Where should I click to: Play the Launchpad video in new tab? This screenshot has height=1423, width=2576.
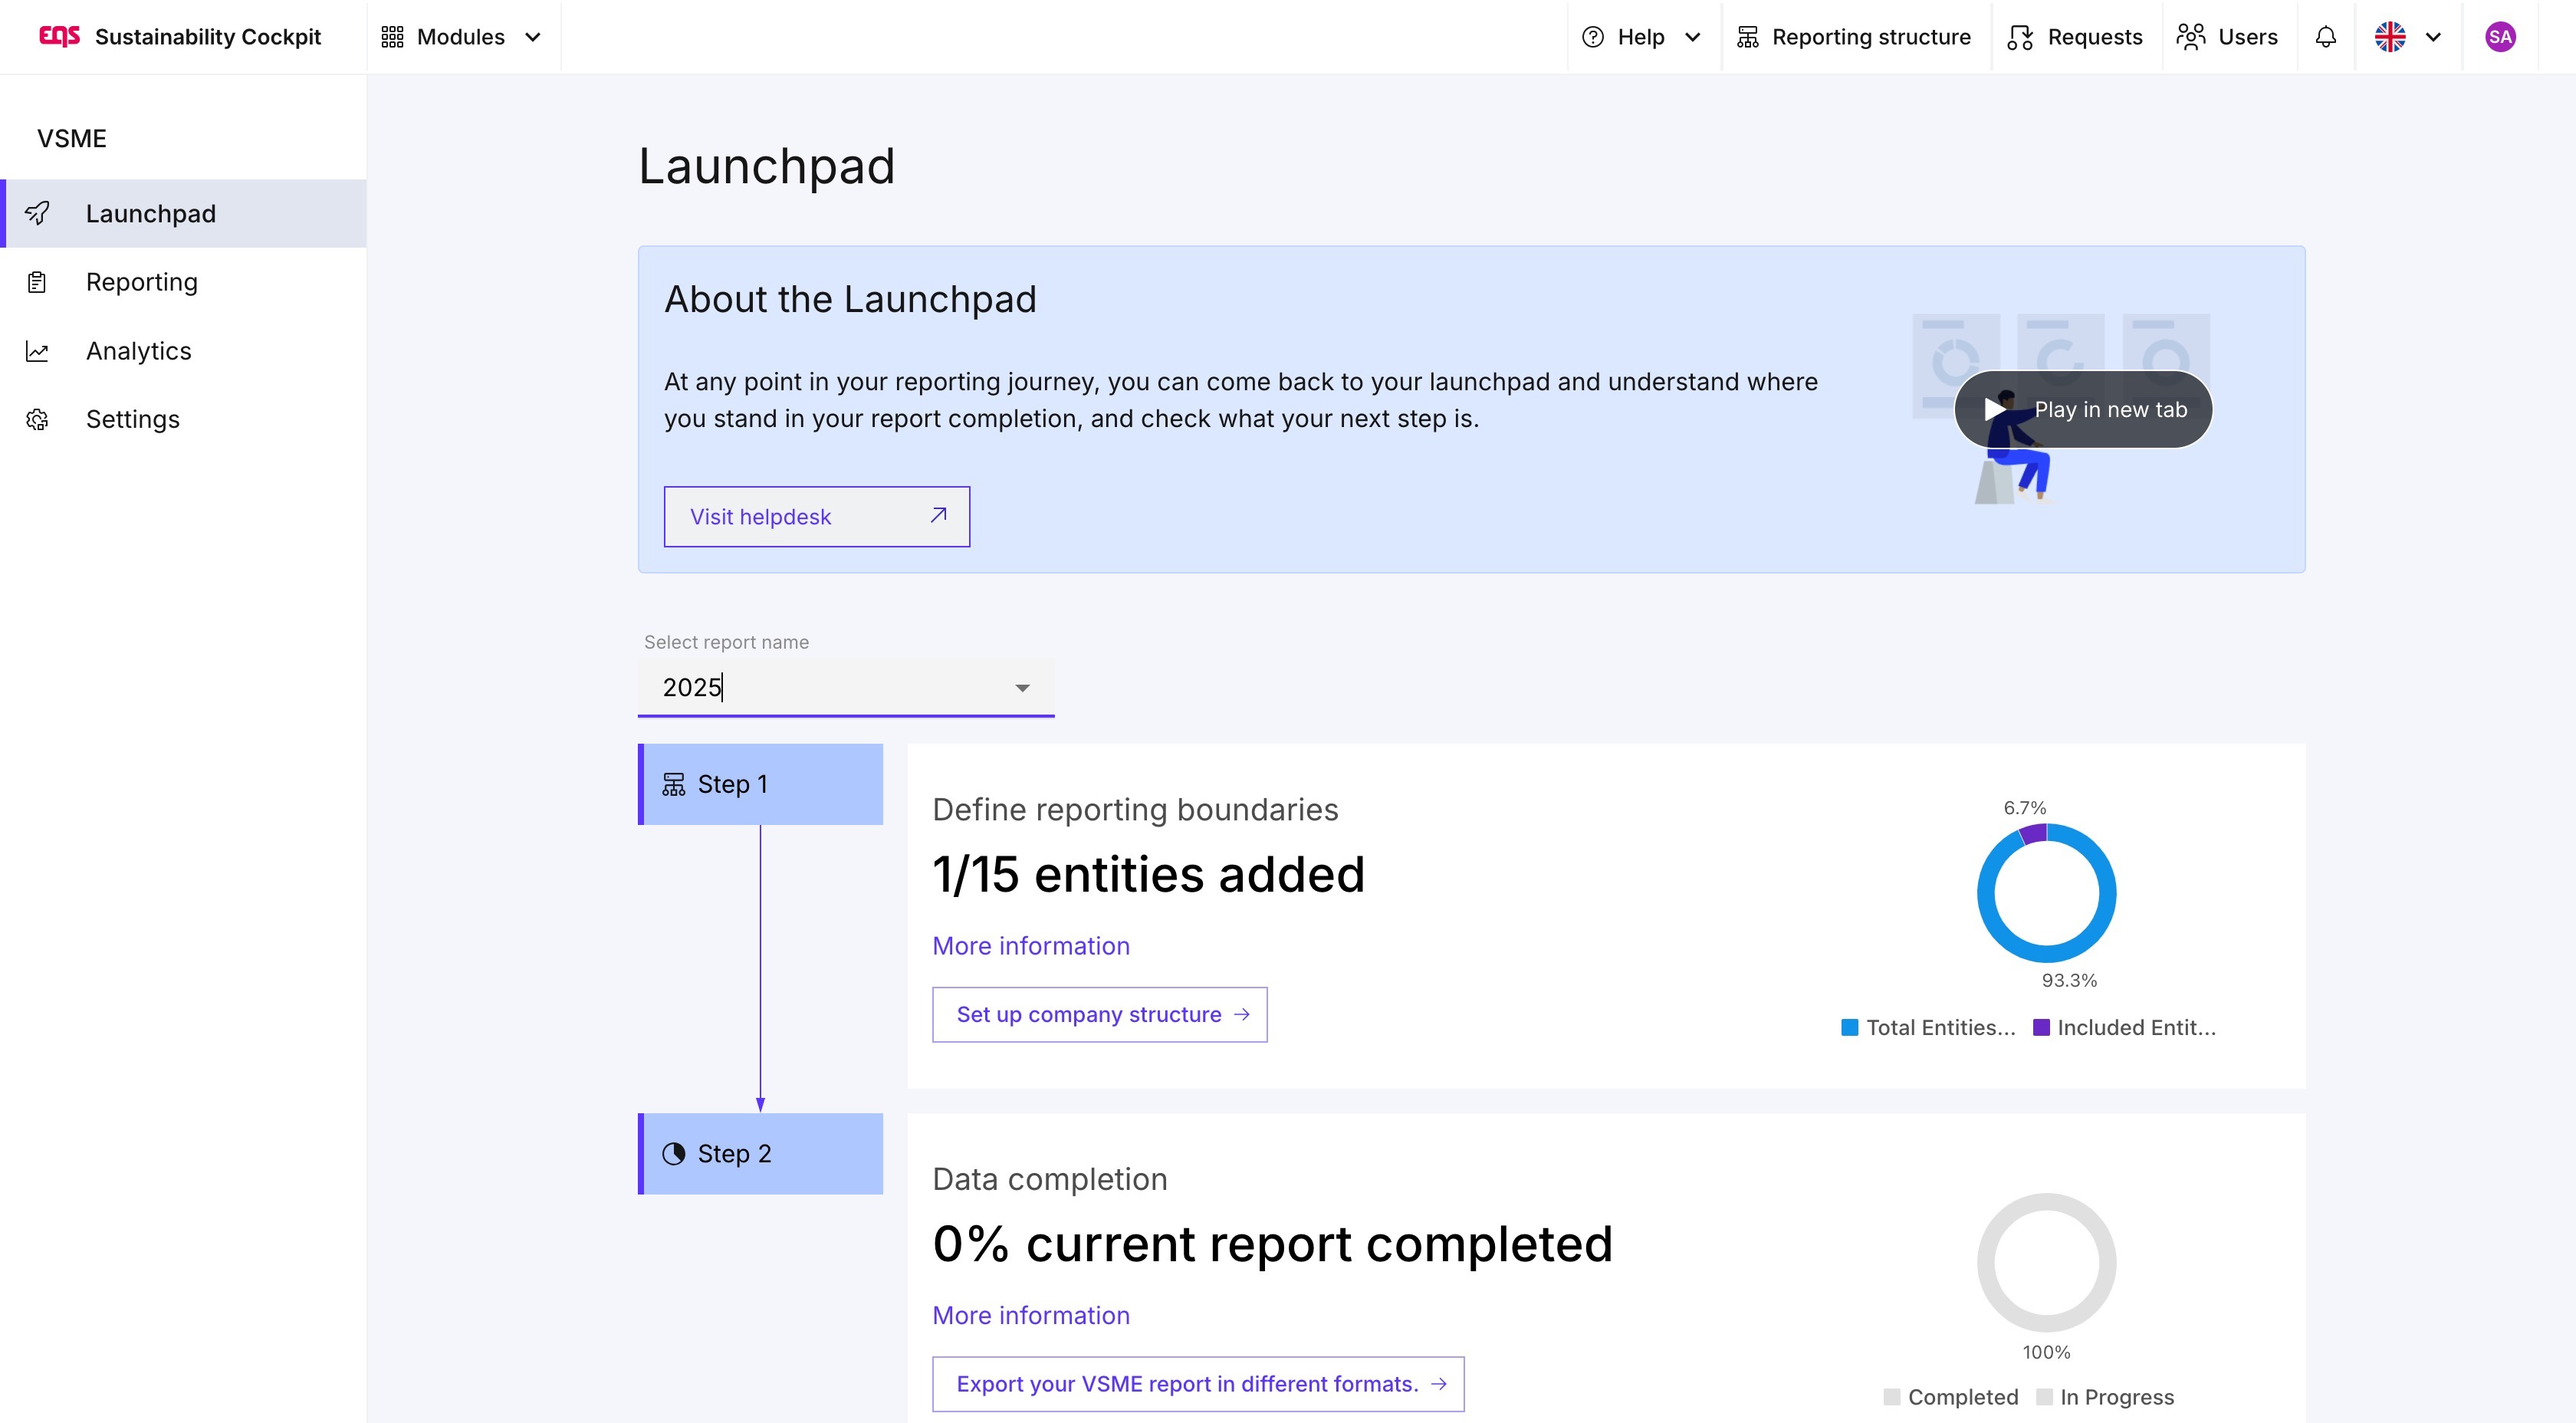coord(2083,409)
